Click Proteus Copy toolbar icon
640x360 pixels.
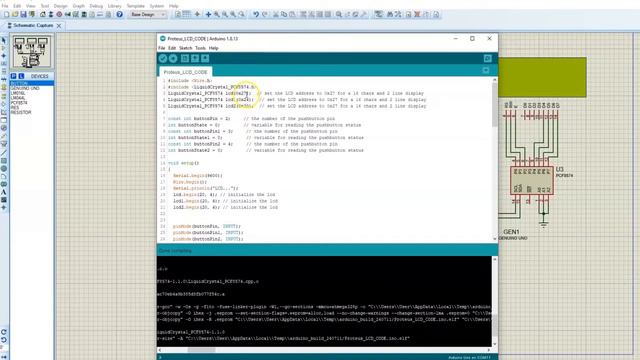click(x=284, y=15)
